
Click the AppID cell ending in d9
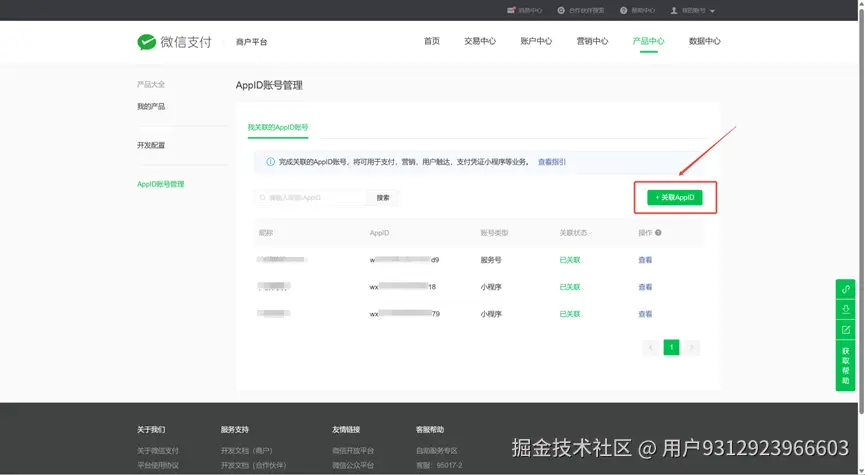(x=404, y=260)
